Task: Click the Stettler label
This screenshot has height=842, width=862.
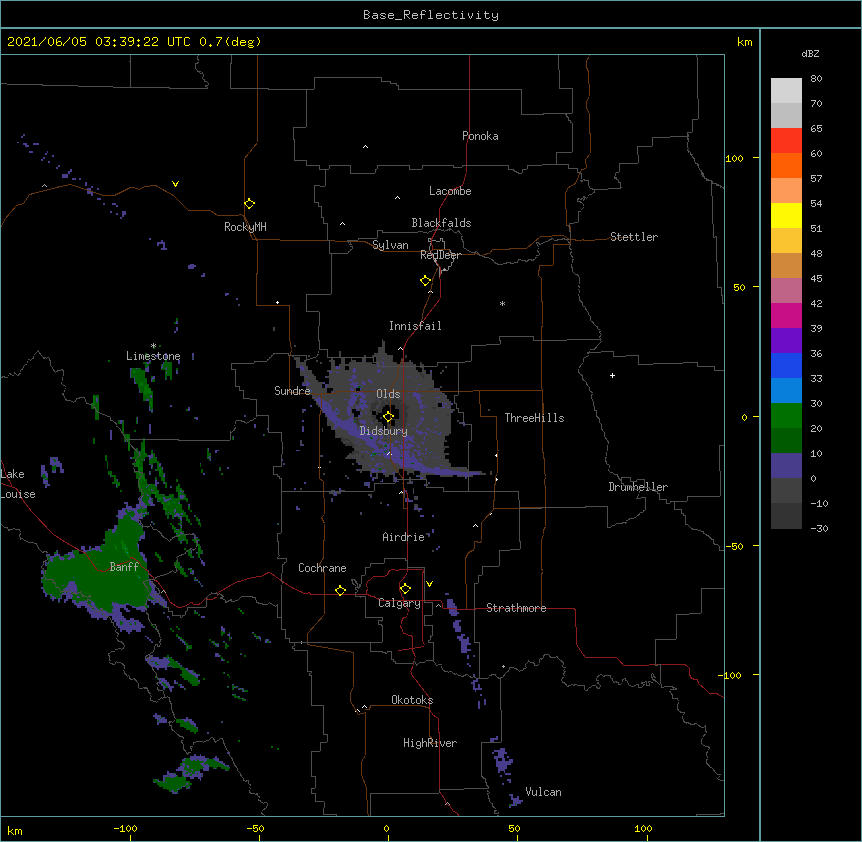Action: (x=634, y=237)
